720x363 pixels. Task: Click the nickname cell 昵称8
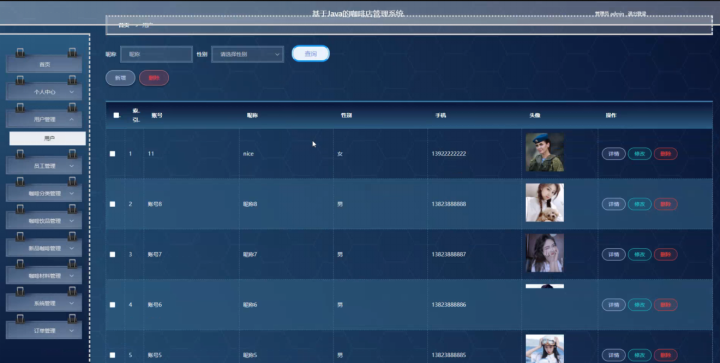(x=250, y=204)
